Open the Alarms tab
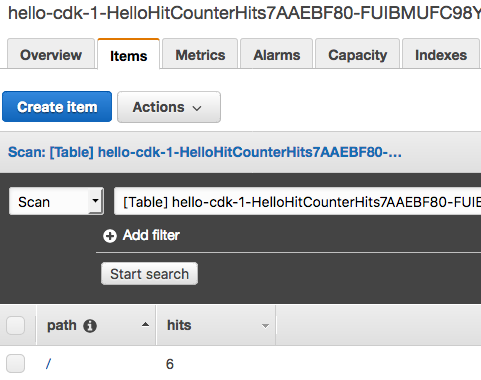Viewport: 481px width, 380px height. click(276, 54)
